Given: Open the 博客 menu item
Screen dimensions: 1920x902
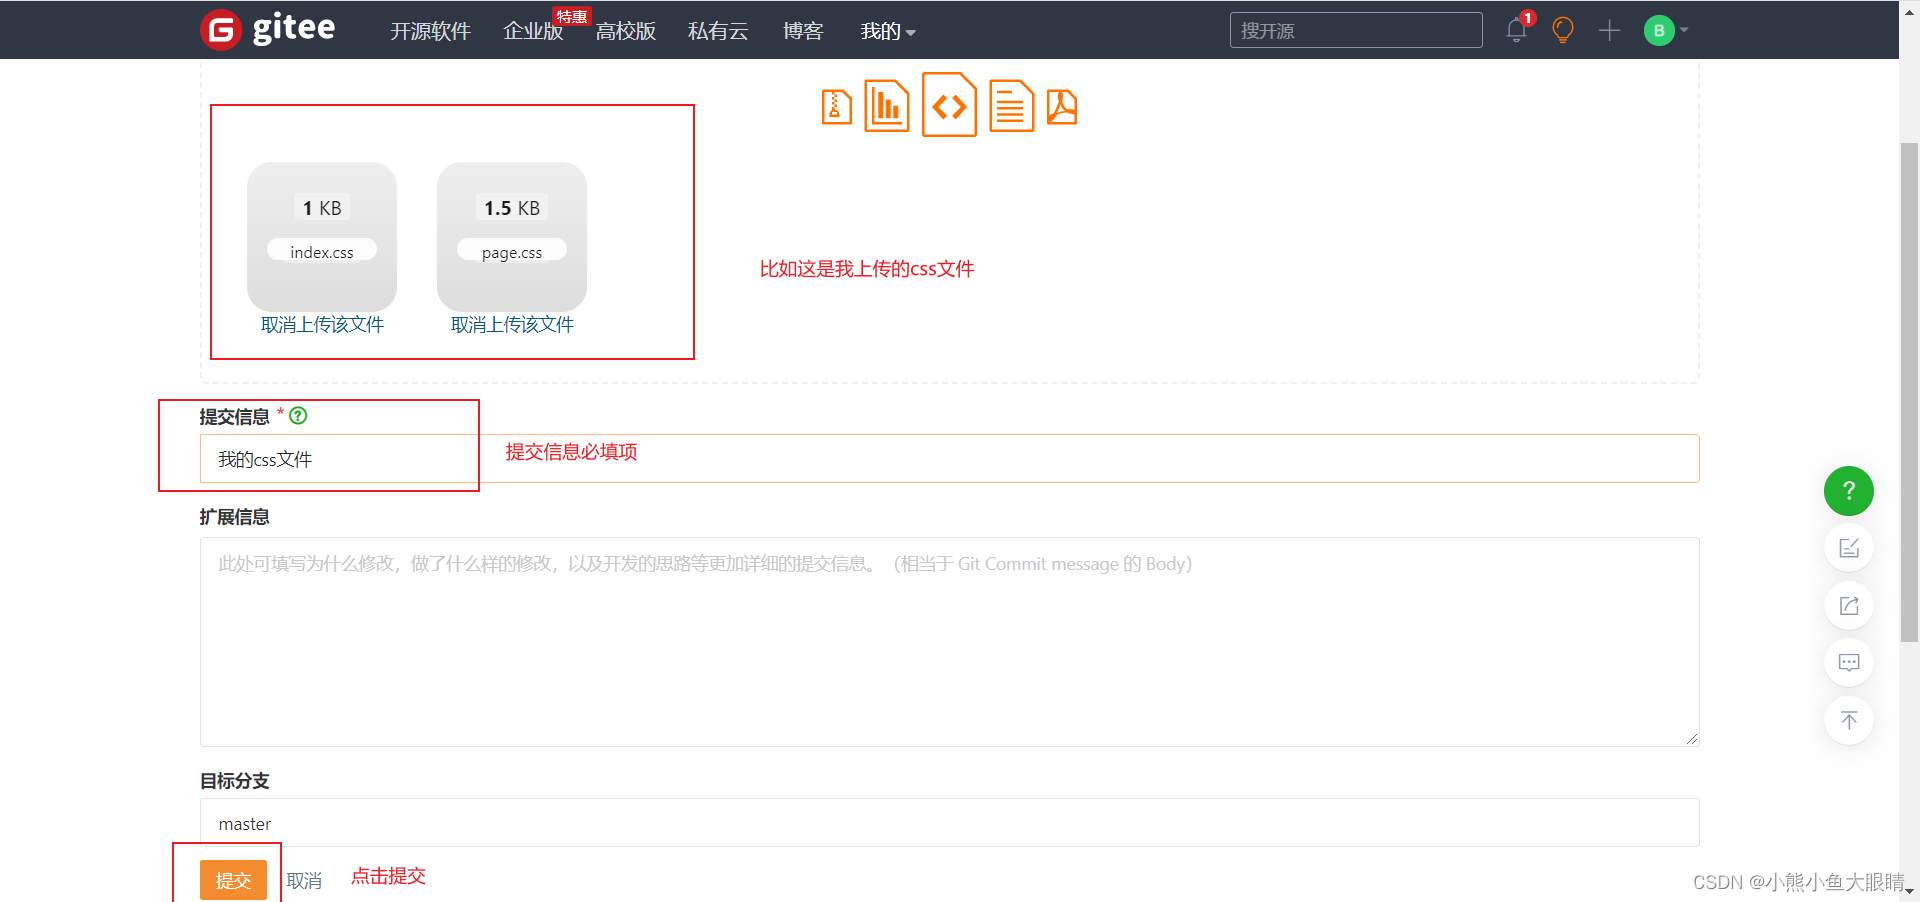Looking at the screenshot, I should tap(803, 31).
